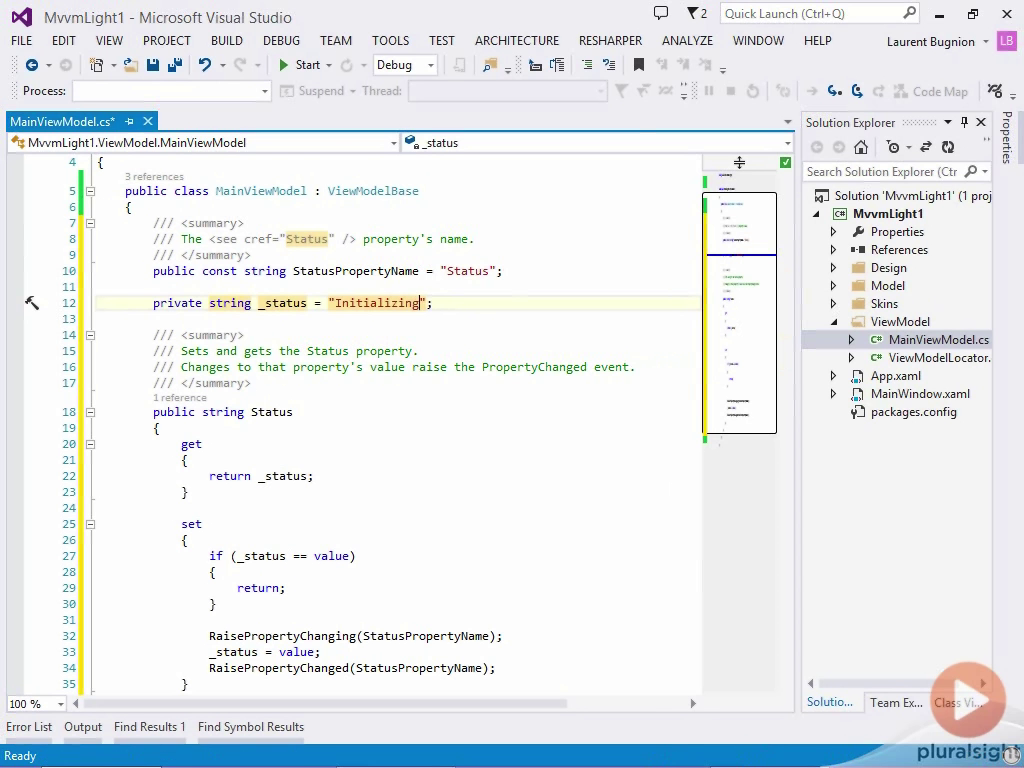1024x768 pixels.
Task: Click the LB user account avatar
Action: click(x=1006, y=41)
